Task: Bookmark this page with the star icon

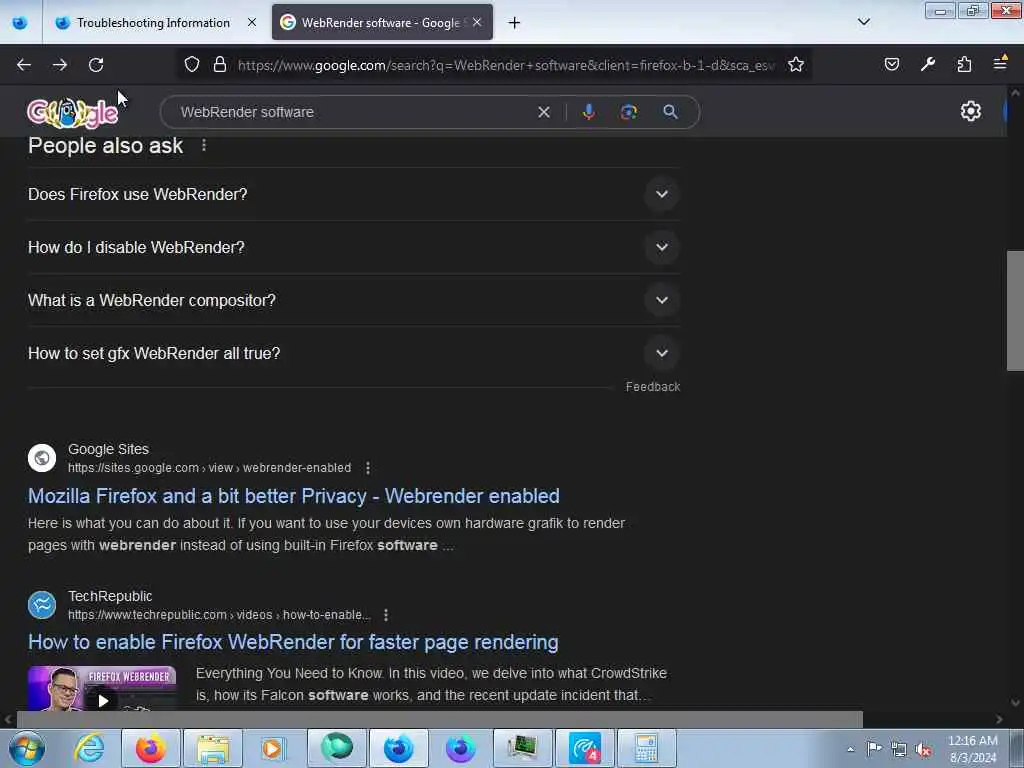Action: pos(795,65)
